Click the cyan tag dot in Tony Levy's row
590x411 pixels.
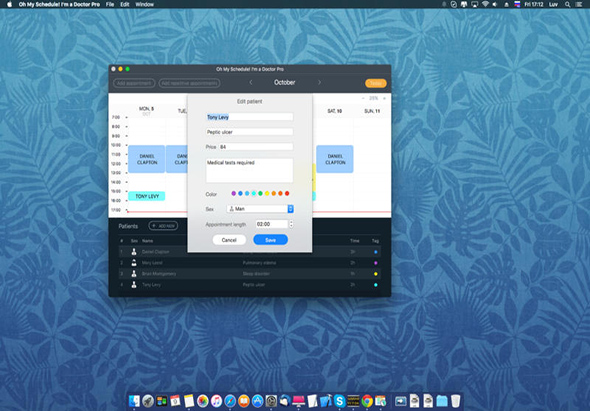[375, 285]
